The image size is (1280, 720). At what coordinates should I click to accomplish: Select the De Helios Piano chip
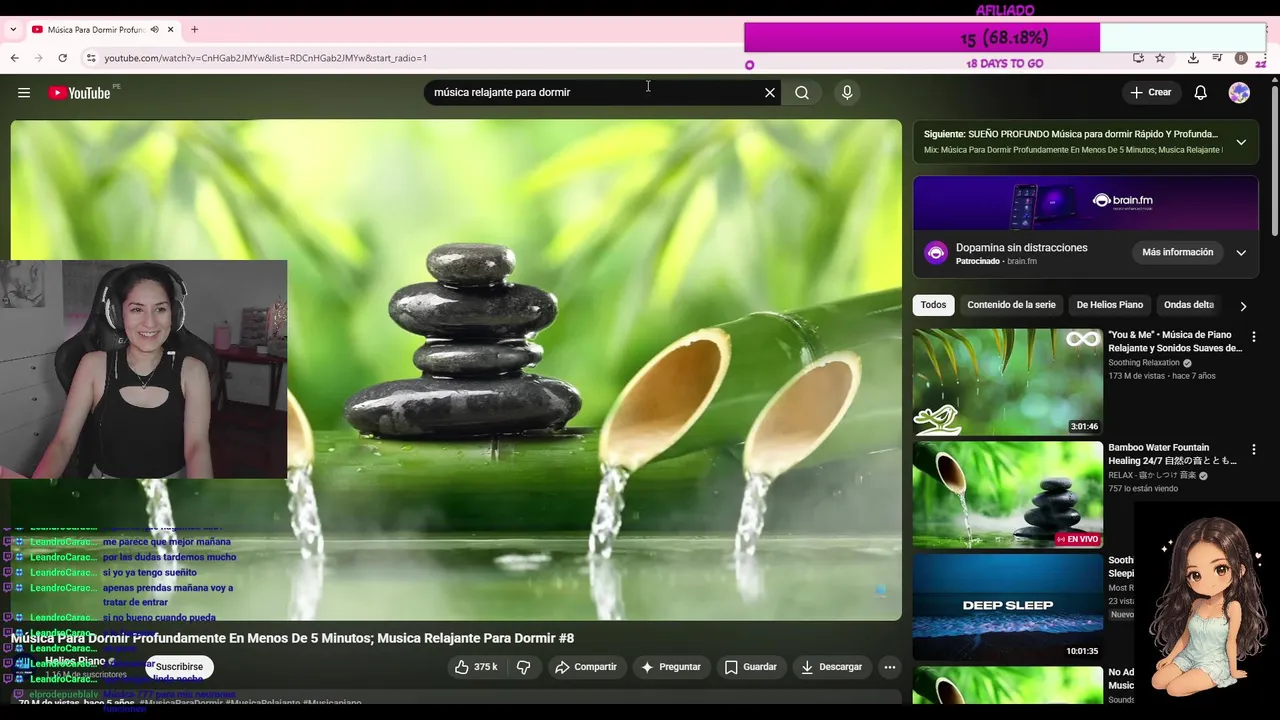(x=1109, y=305)
